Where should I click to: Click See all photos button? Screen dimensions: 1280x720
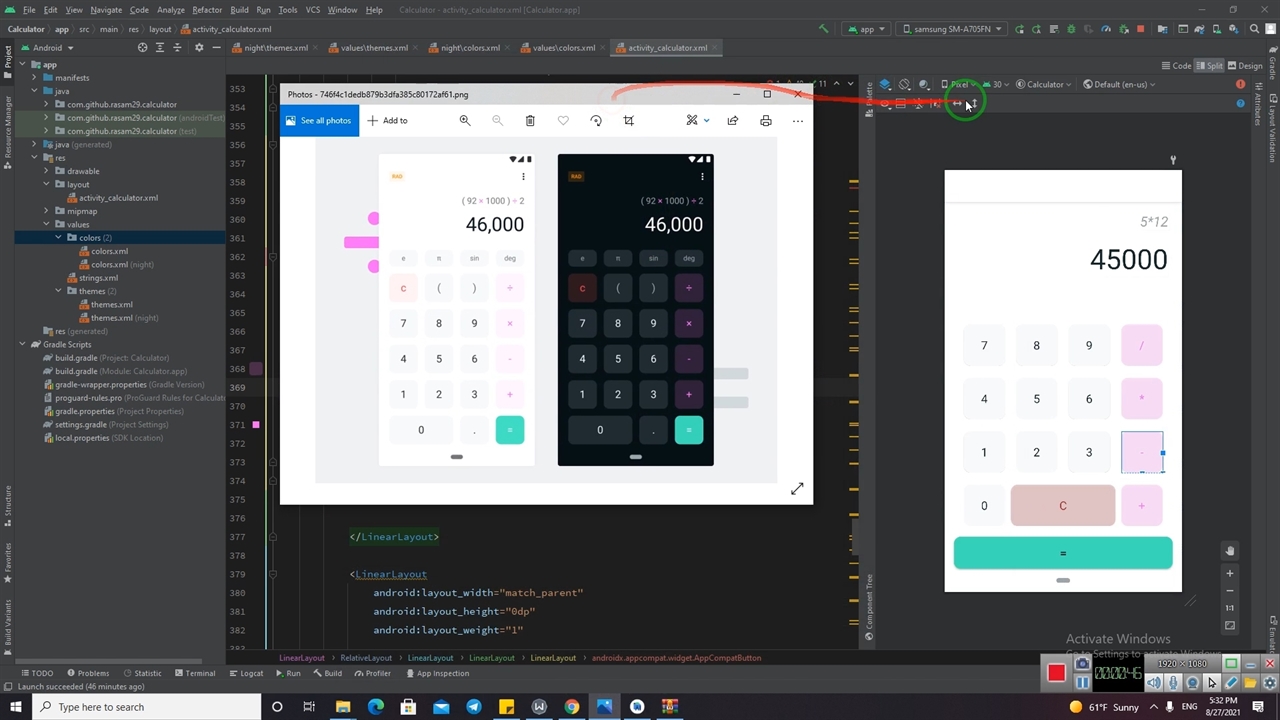(x=319, y=121)
